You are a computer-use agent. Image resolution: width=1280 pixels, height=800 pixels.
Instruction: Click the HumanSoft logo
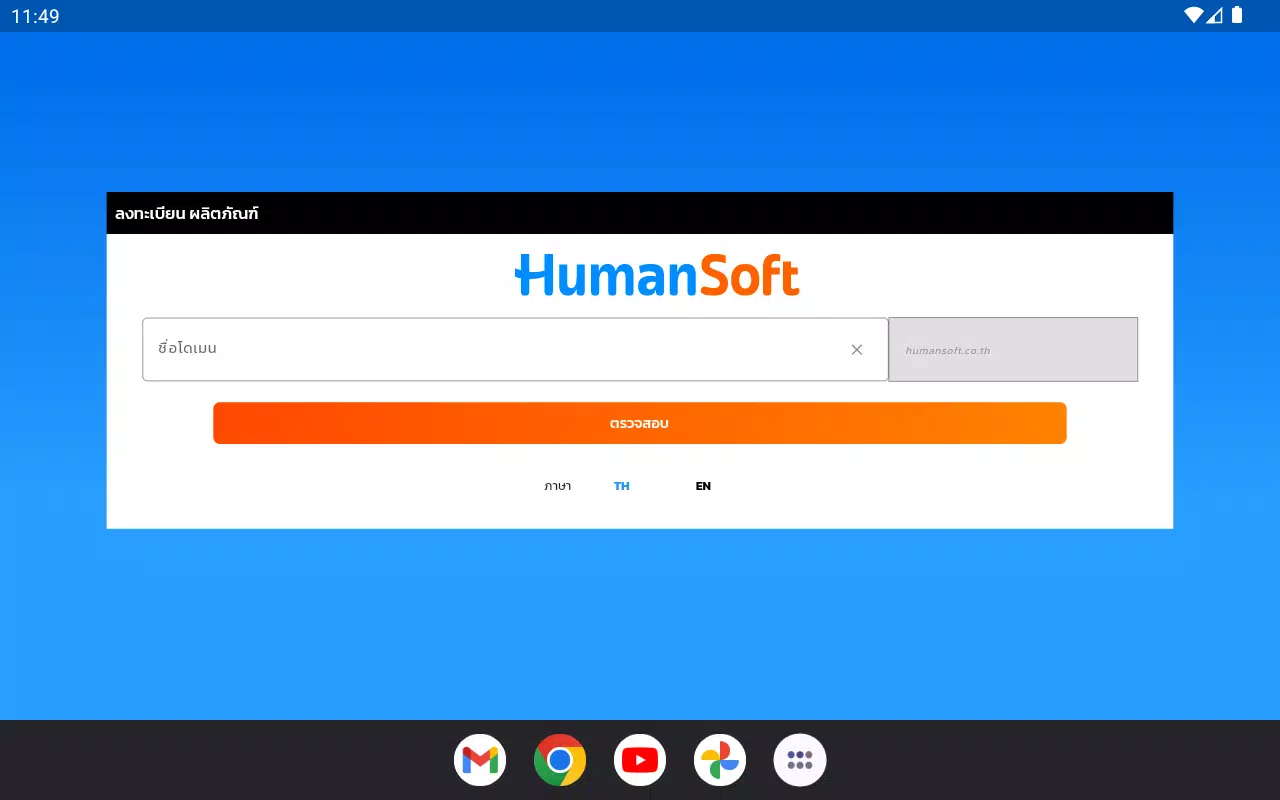click(x=657, y=275)
